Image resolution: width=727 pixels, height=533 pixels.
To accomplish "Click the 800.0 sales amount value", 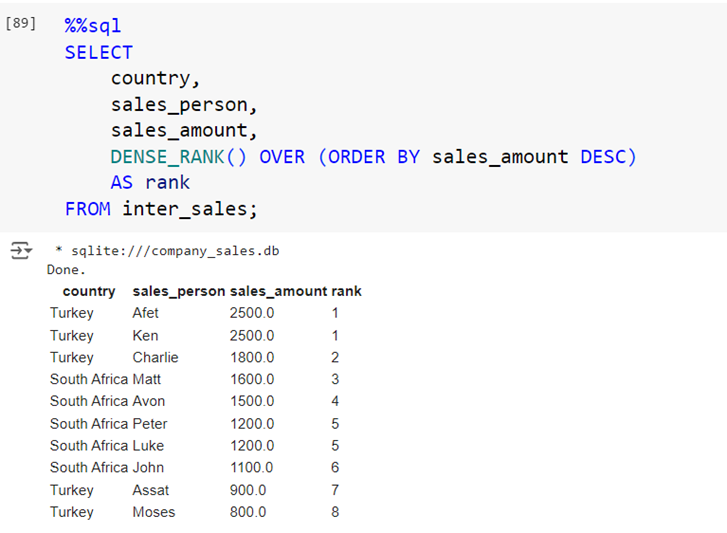I will point(248,512).
